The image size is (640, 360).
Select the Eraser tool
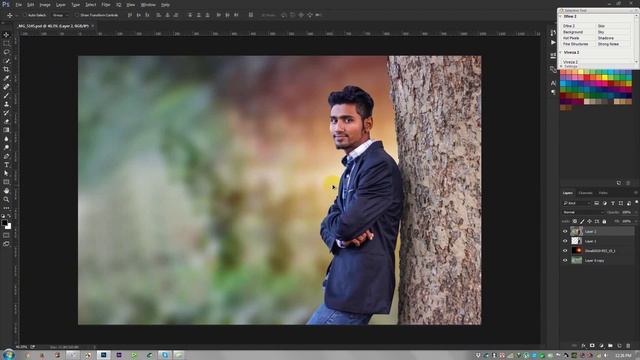point(6,121)
